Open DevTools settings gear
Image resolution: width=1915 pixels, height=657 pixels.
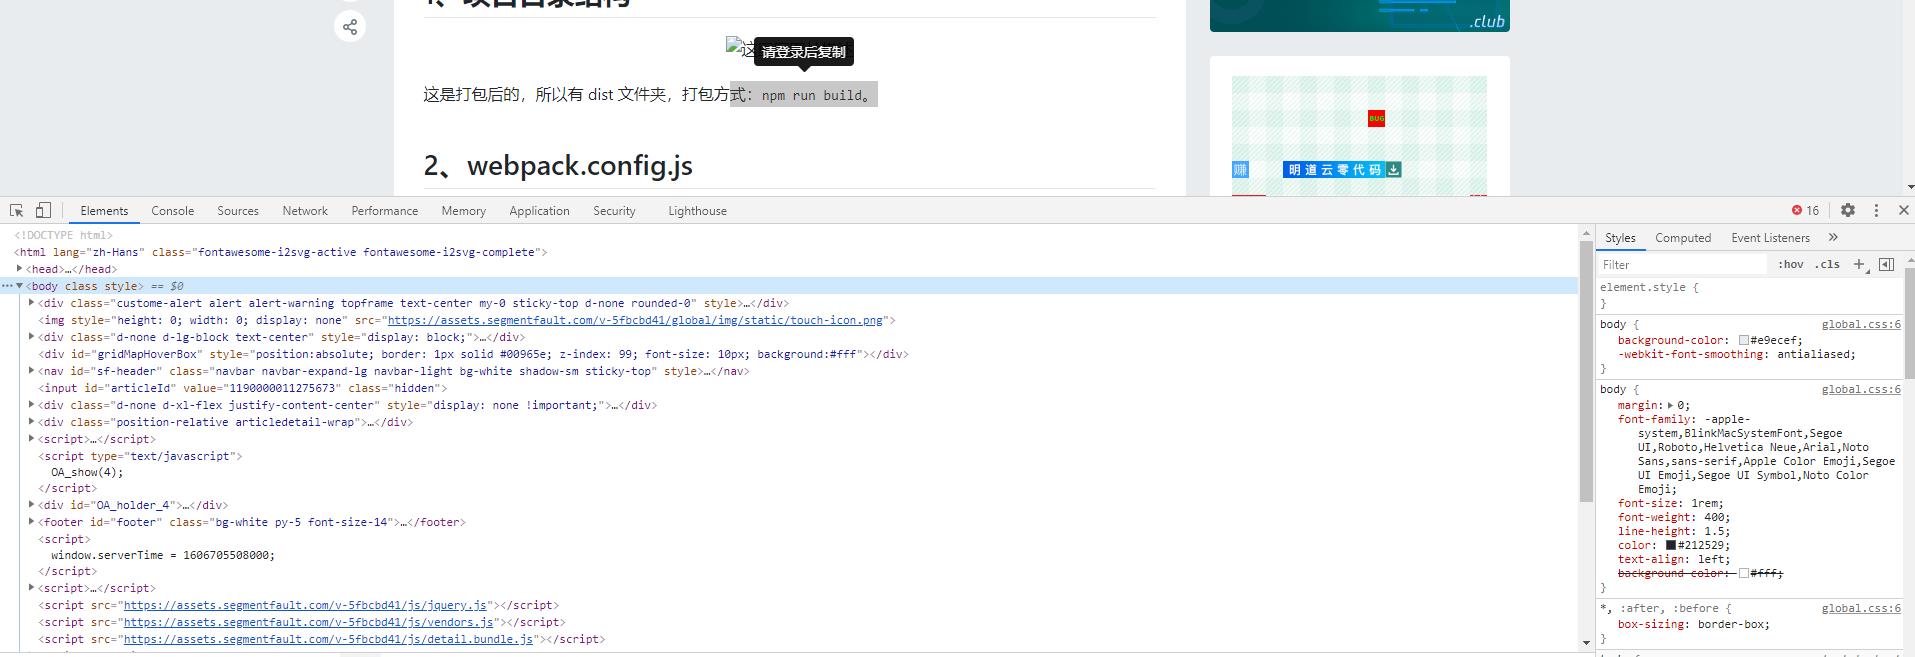point(1848,210)
